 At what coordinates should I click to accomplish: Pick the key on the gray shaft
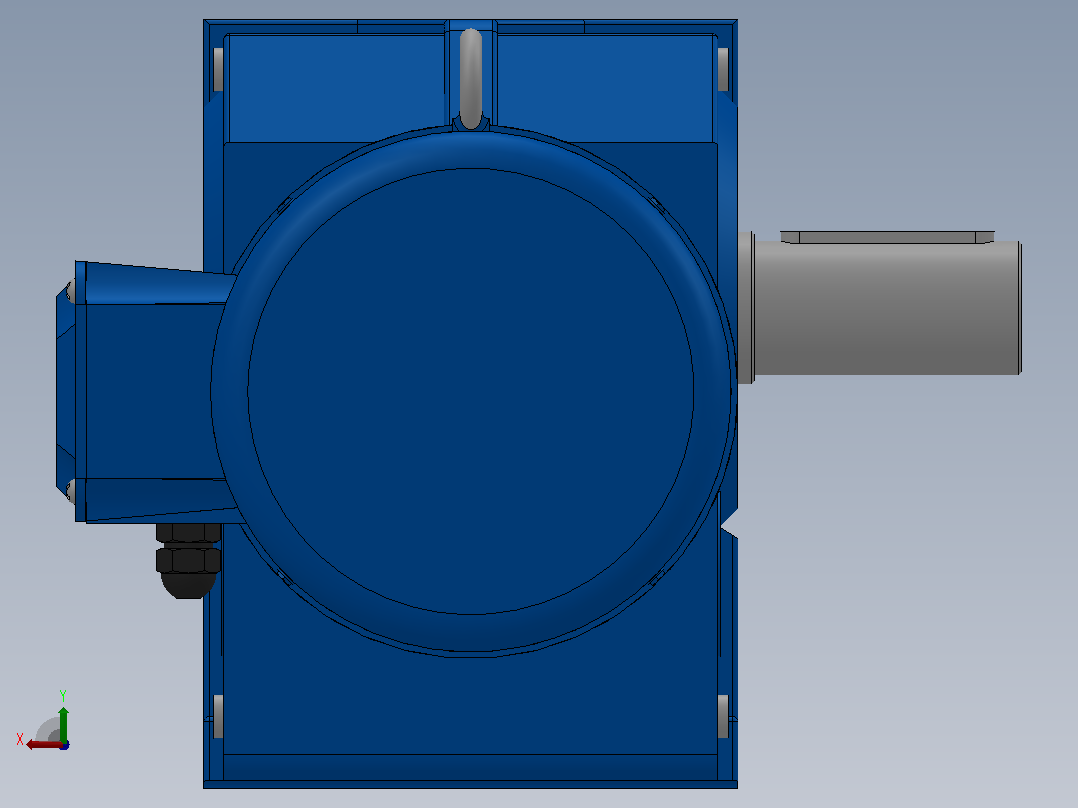tap(887, 237)
